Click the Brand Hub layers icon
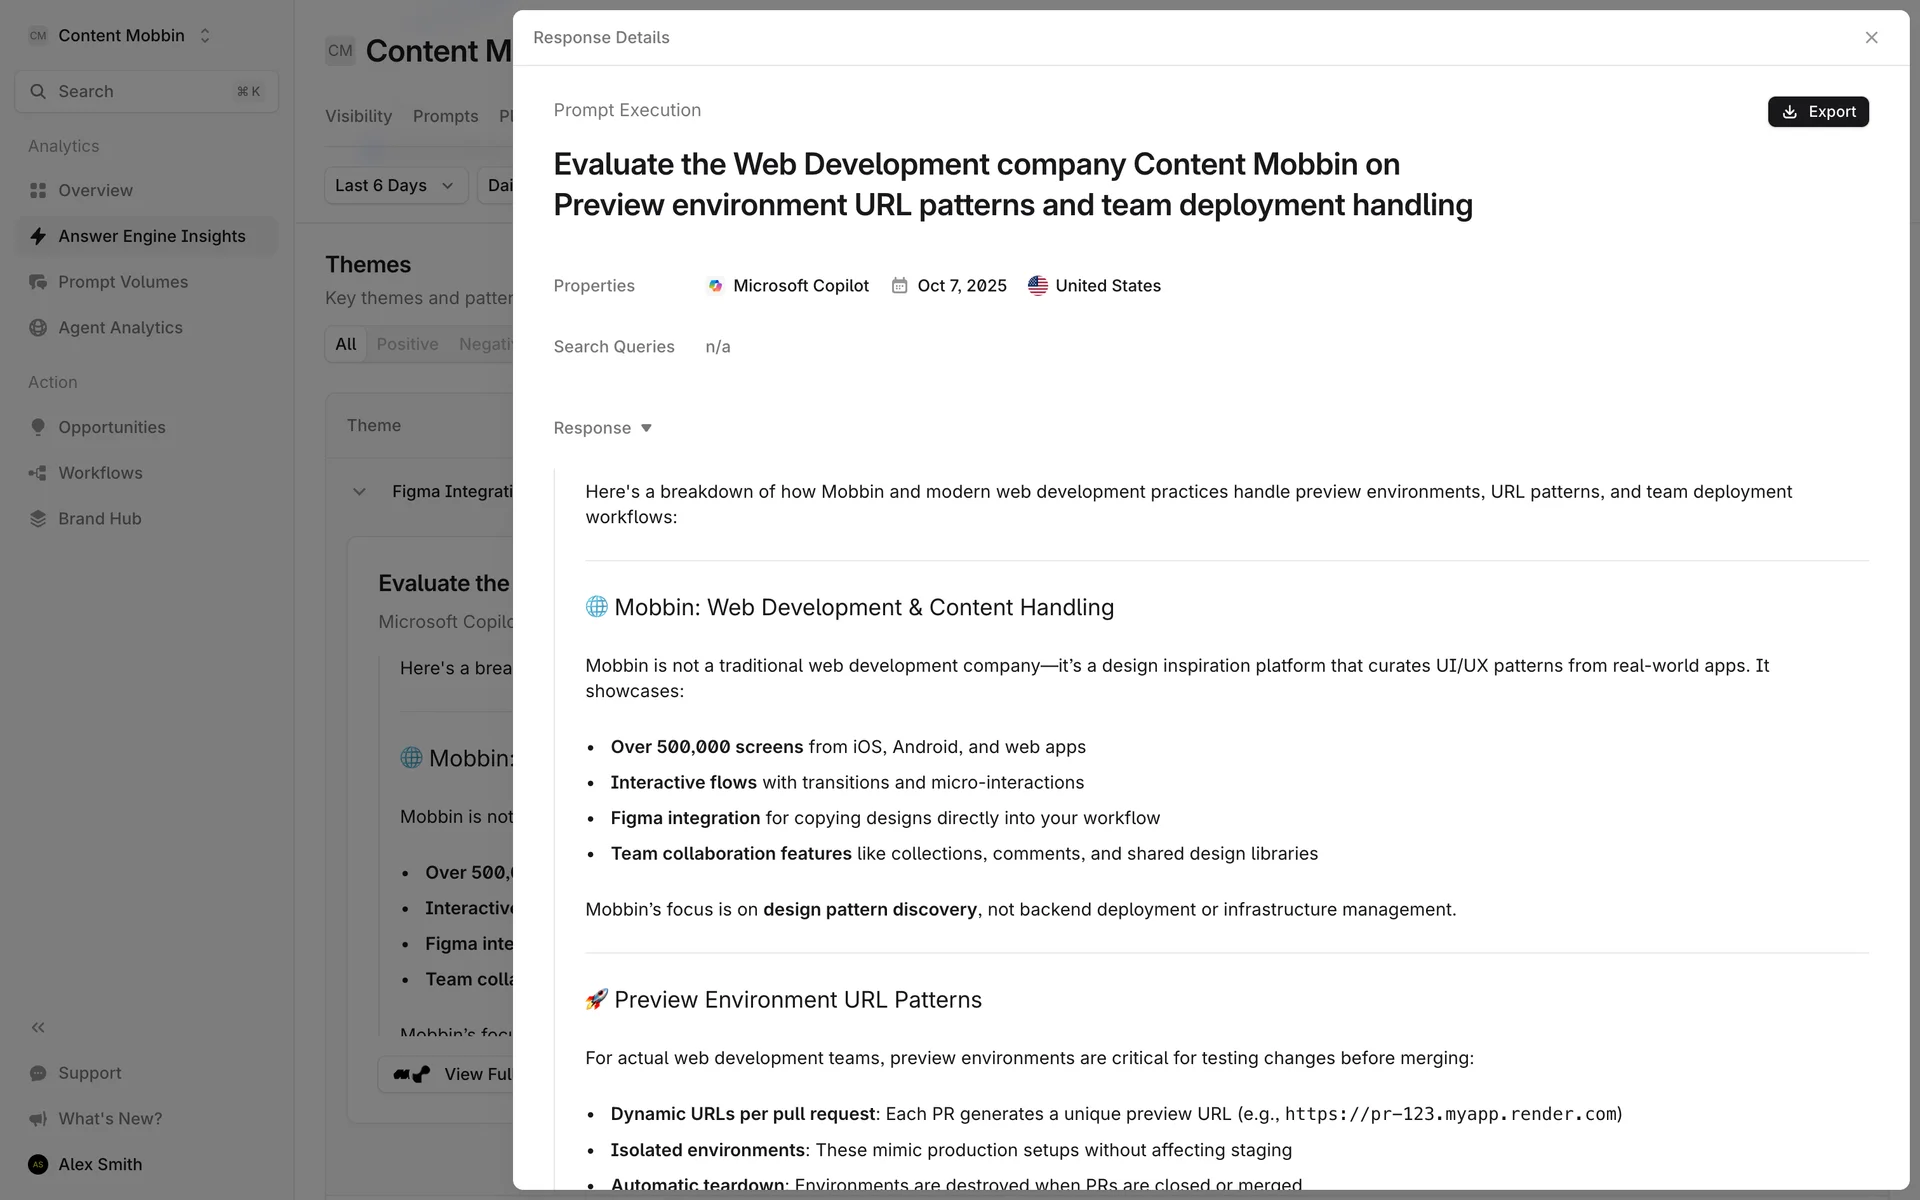This screenshot has width=1920, height=1200. (x=38, y=519)
